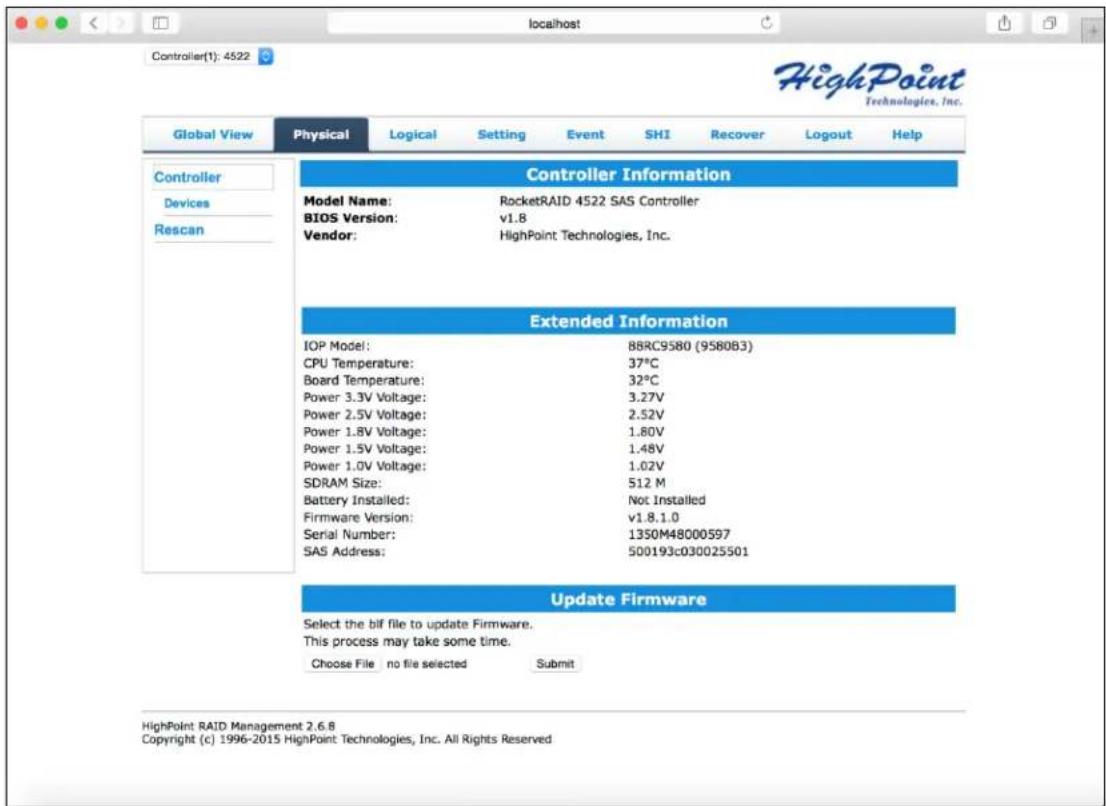The height and width of the screenshot is (806, 1106).
Task: Open the Event tab
Action: click(x=585, y=135)
